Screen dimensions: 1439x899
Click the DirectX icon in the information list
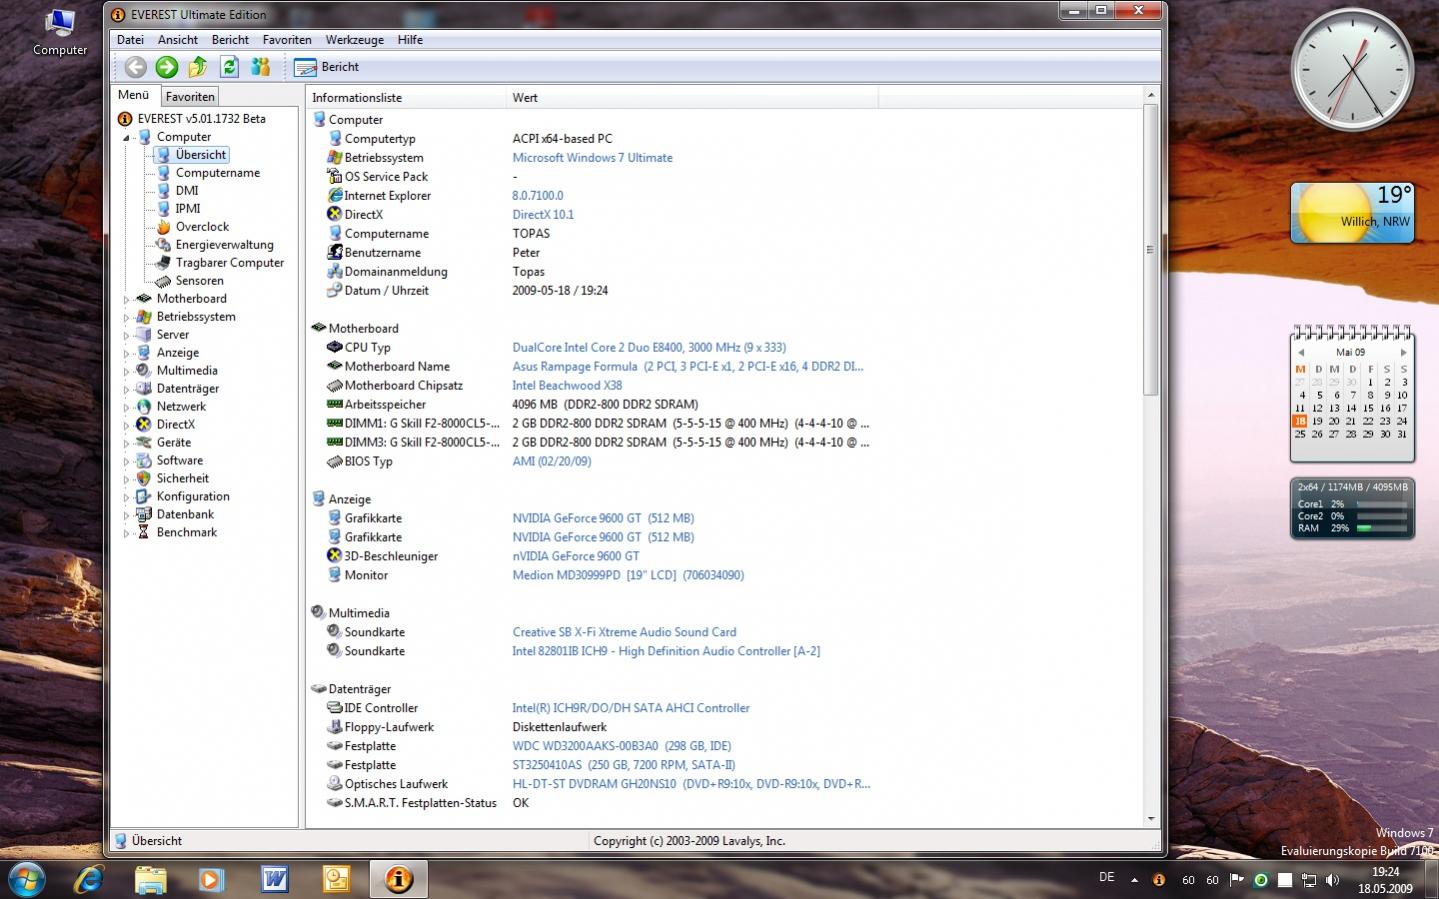click(335, 214)
